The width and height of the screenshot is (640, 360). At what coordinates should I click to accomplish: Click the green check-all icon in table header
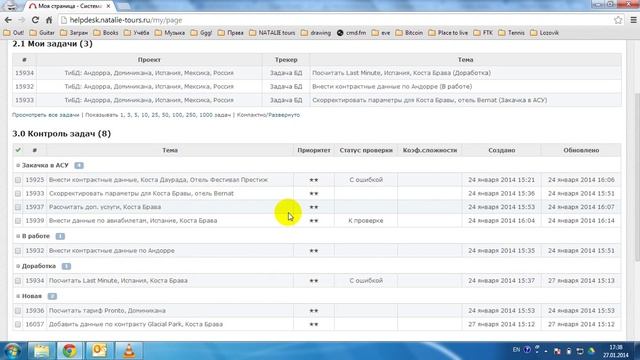[x=18, y=150]
